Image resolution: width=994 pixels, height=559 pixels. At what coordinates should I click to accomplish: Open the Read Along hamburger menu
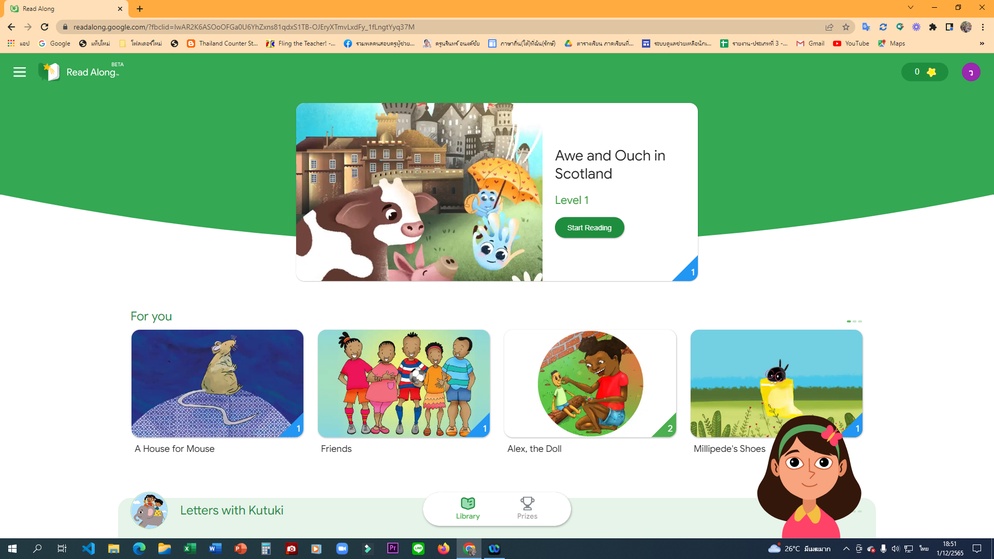[20, 72]
